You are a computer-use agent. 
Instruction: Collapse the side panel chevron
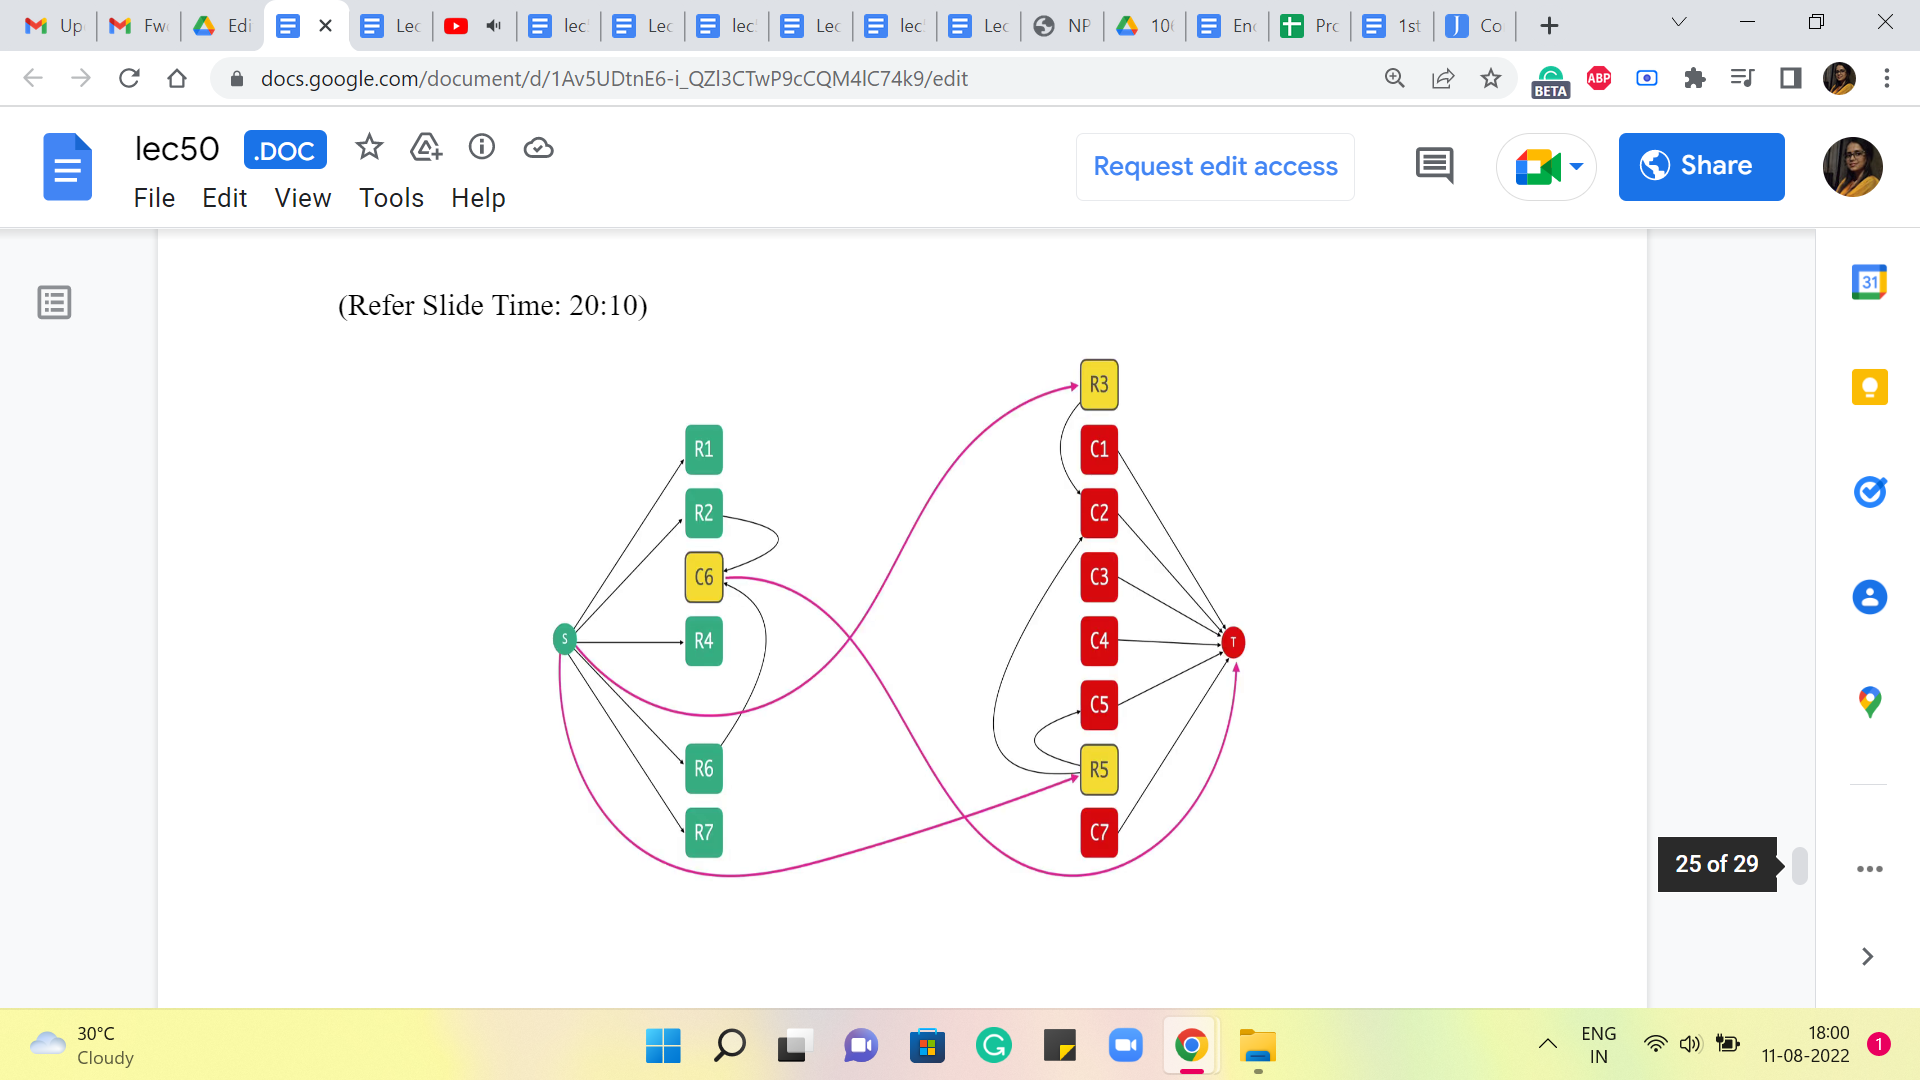pyautogui.click(x=1867, y=957)
